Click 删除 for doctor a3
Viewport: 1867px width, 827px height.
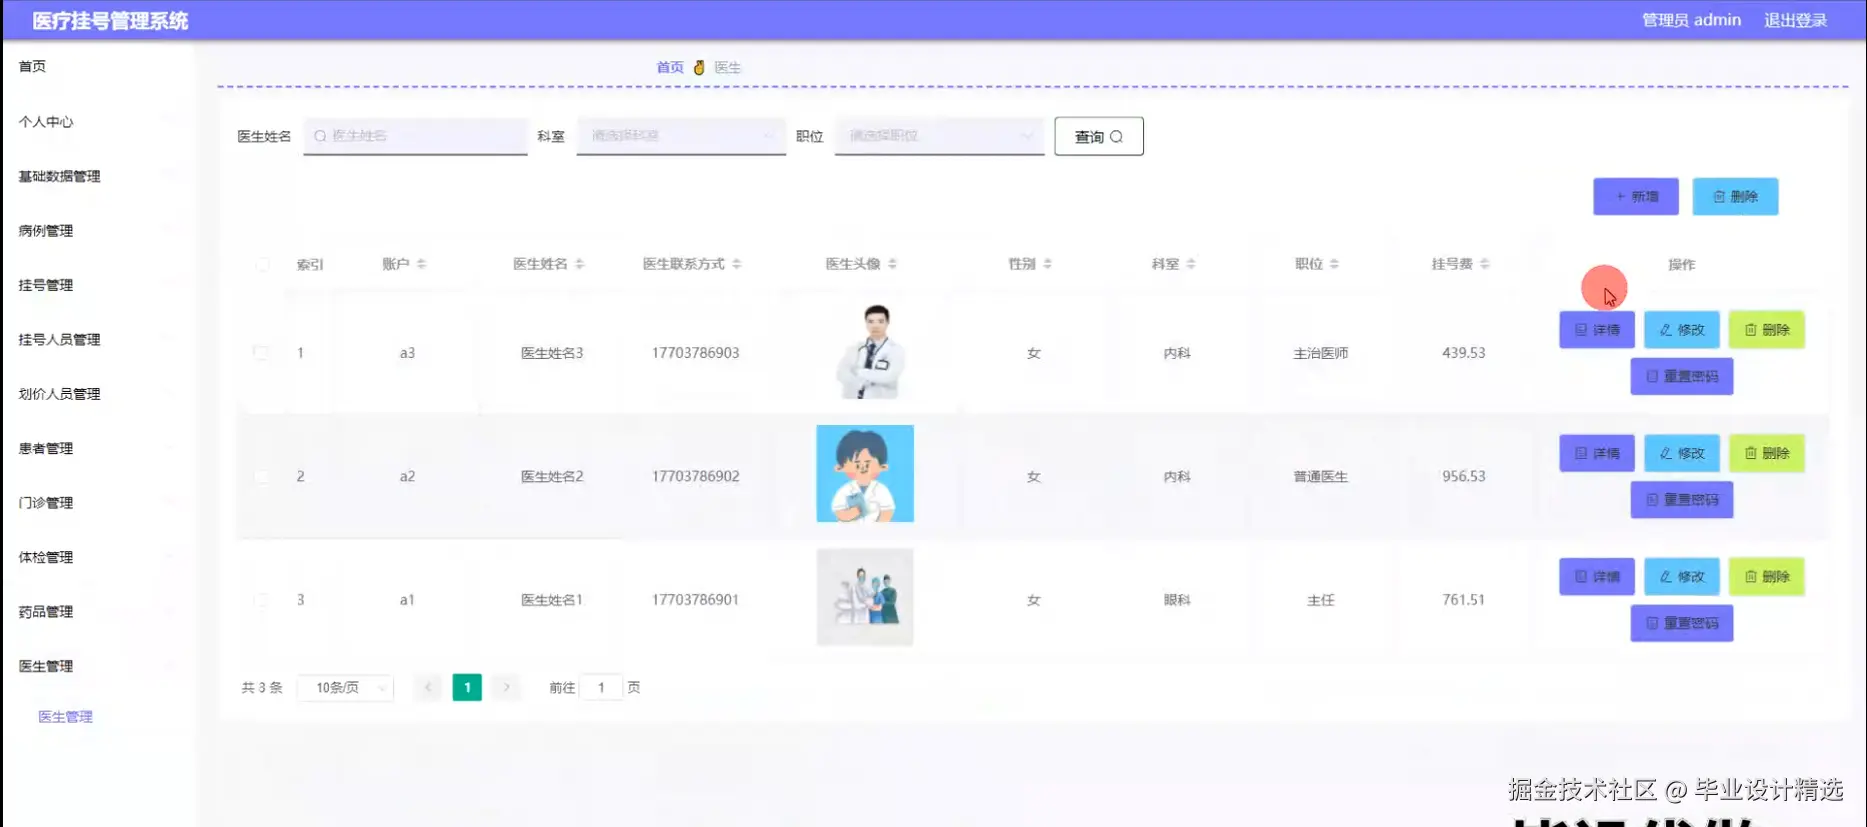(1767, 330)
